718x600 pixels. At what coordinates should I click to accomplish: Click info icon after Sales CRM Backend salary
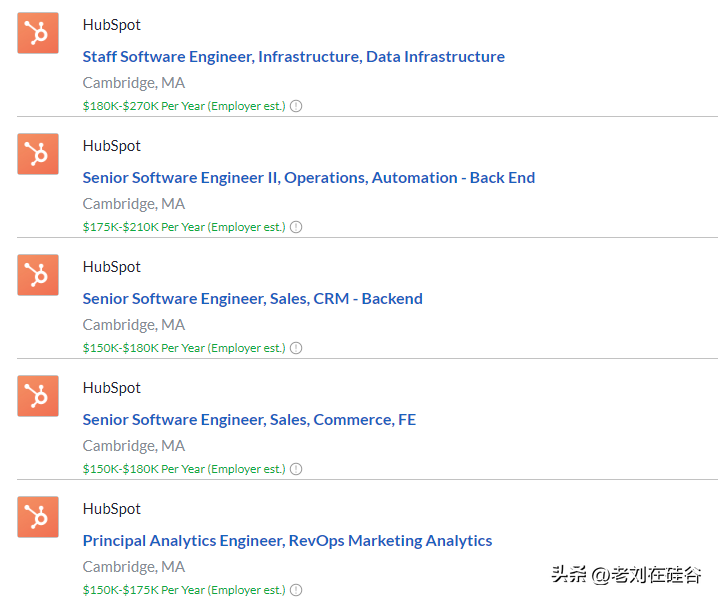click(x=296, y=348)
